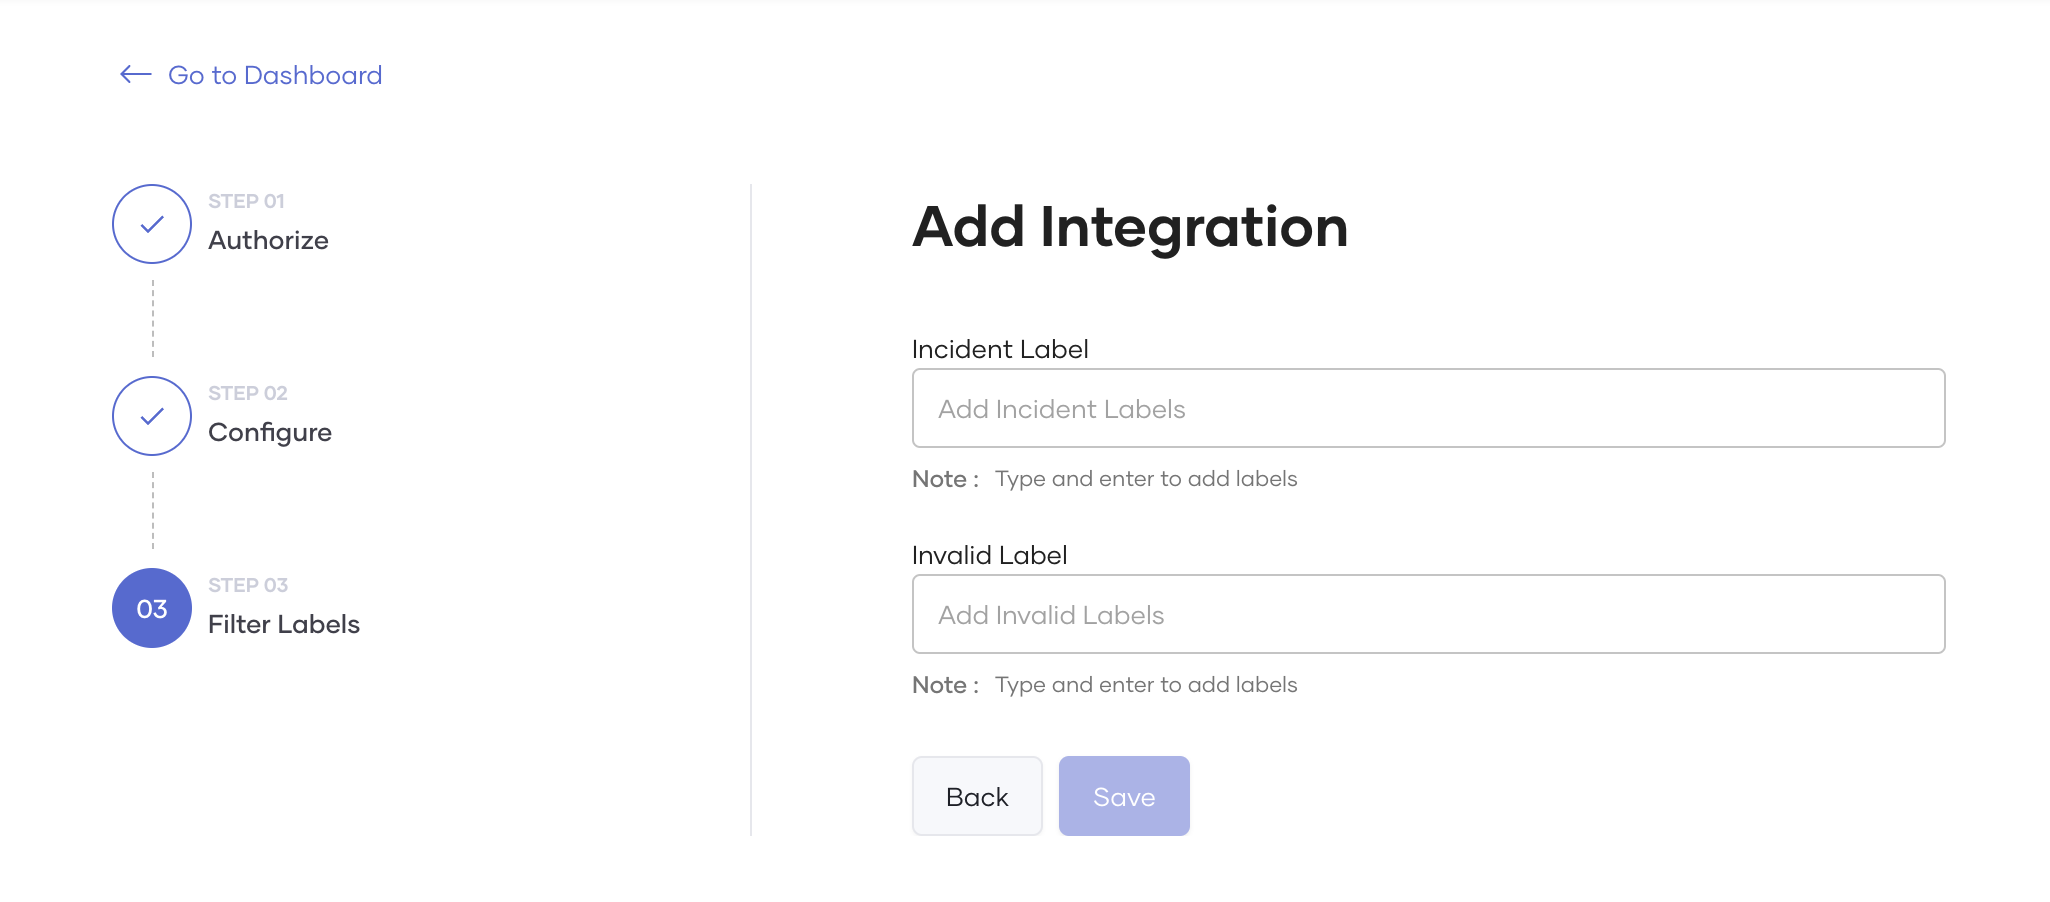
Task: Click the Incident Label field caption
Action: click(1000, 349)
